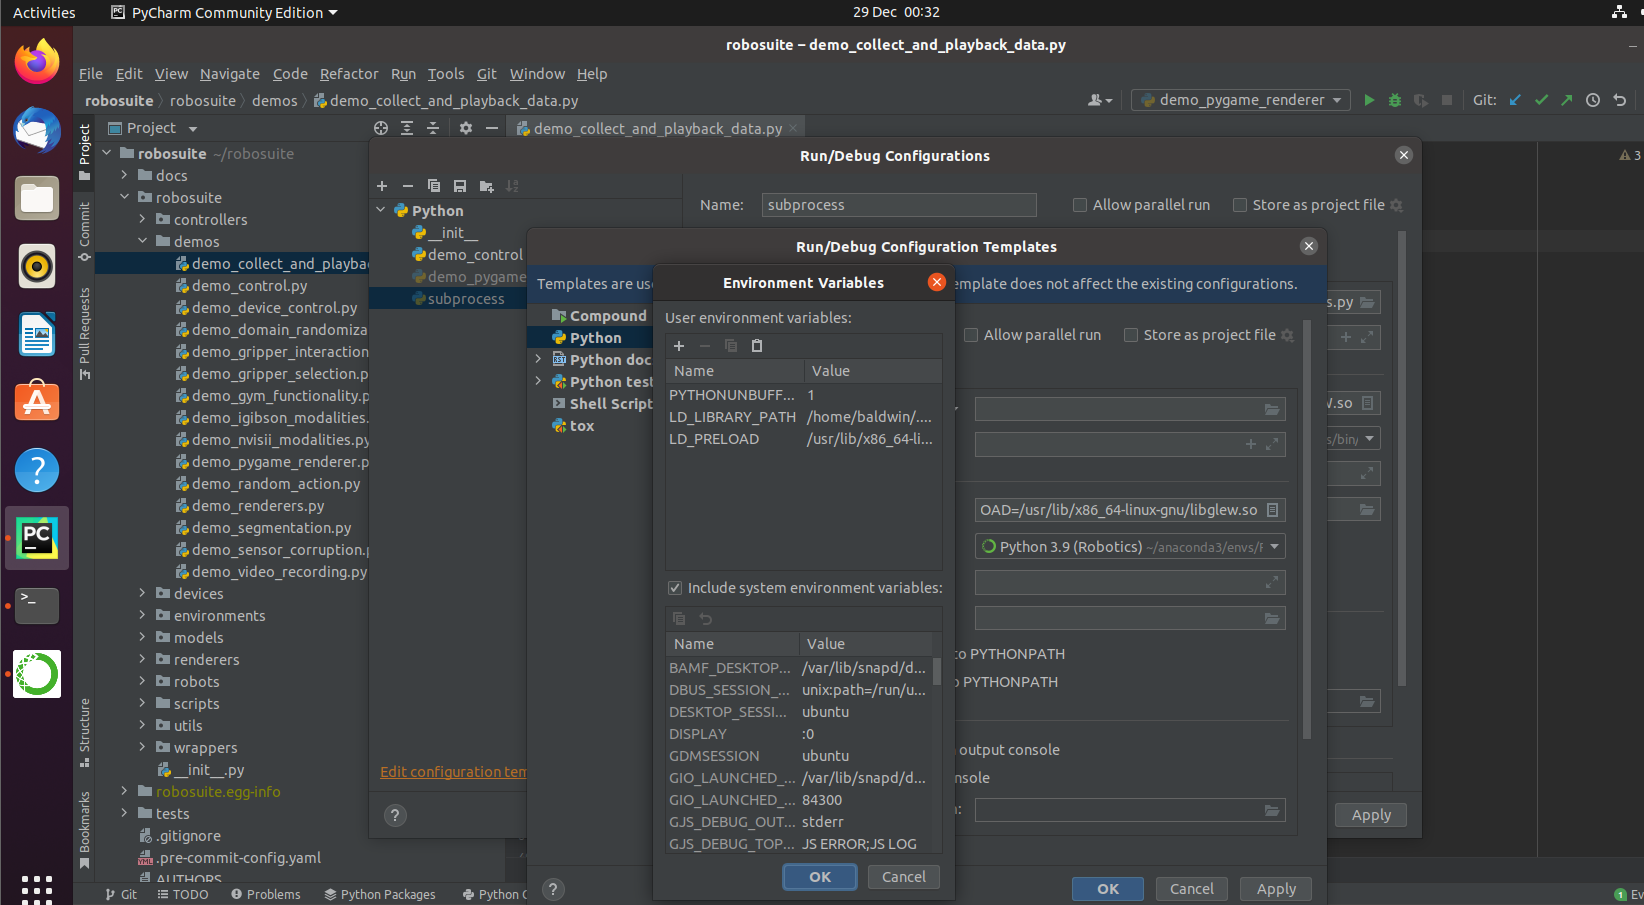Commit changes via the Git checkmark icon

click(x=1541, y=100)
